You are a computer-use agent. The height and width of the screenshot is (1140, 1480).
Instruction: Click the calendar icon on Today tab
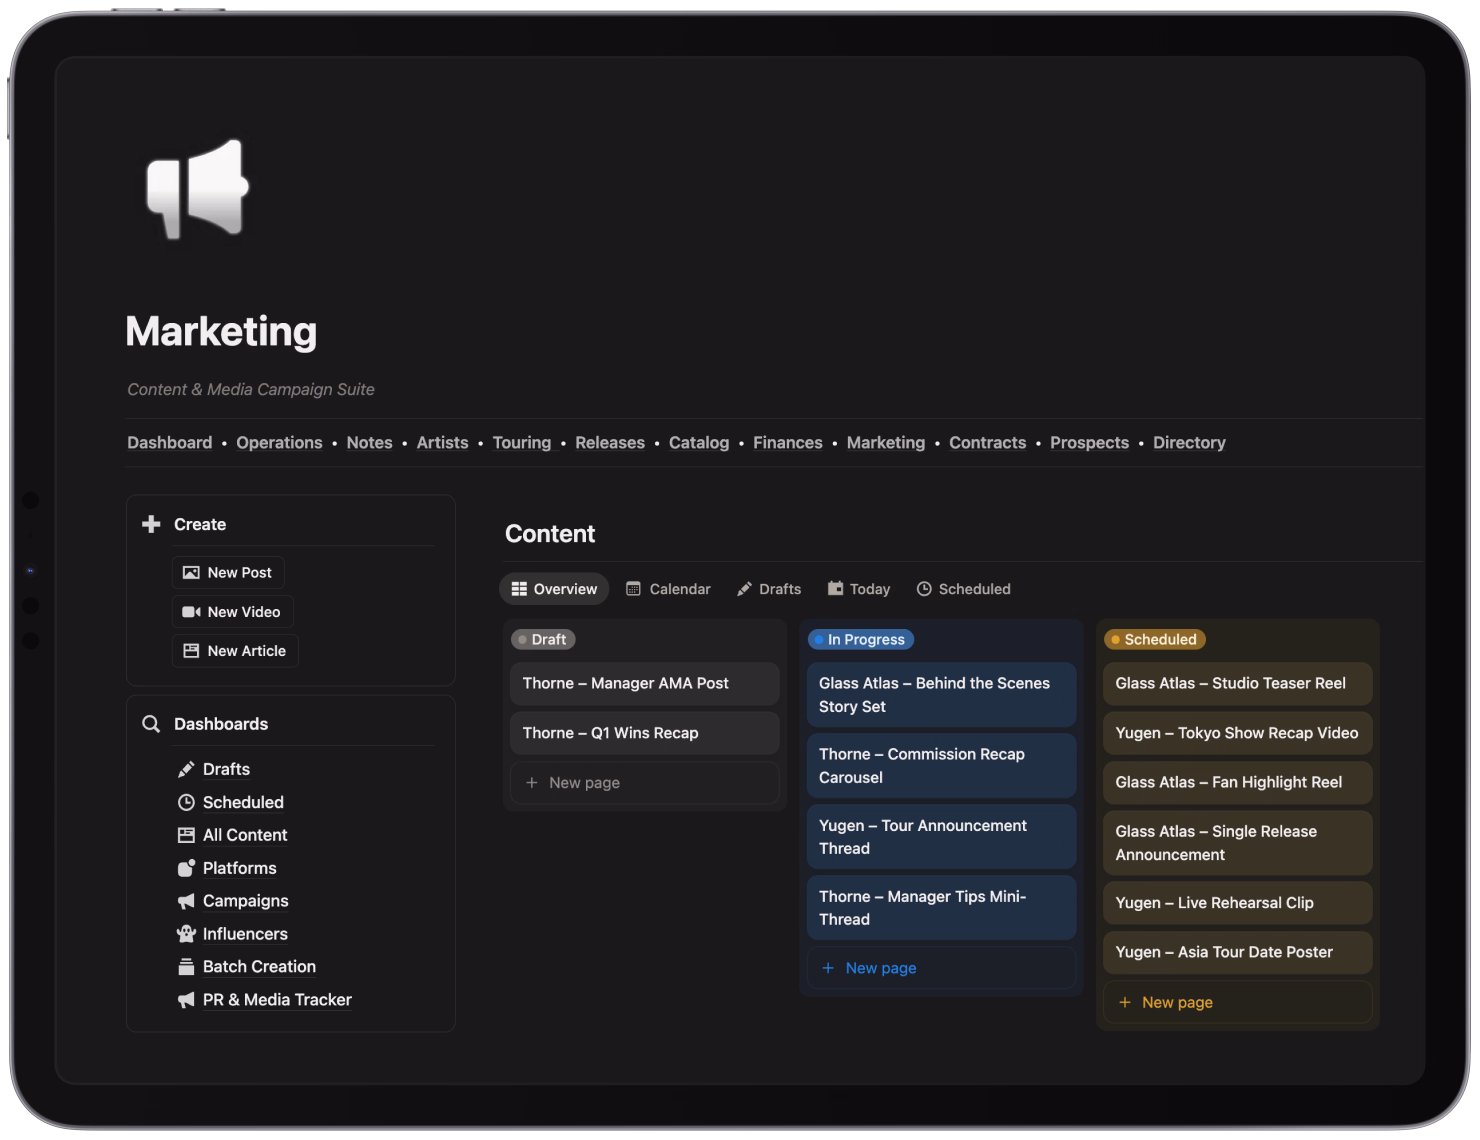(x=835, y=589)
